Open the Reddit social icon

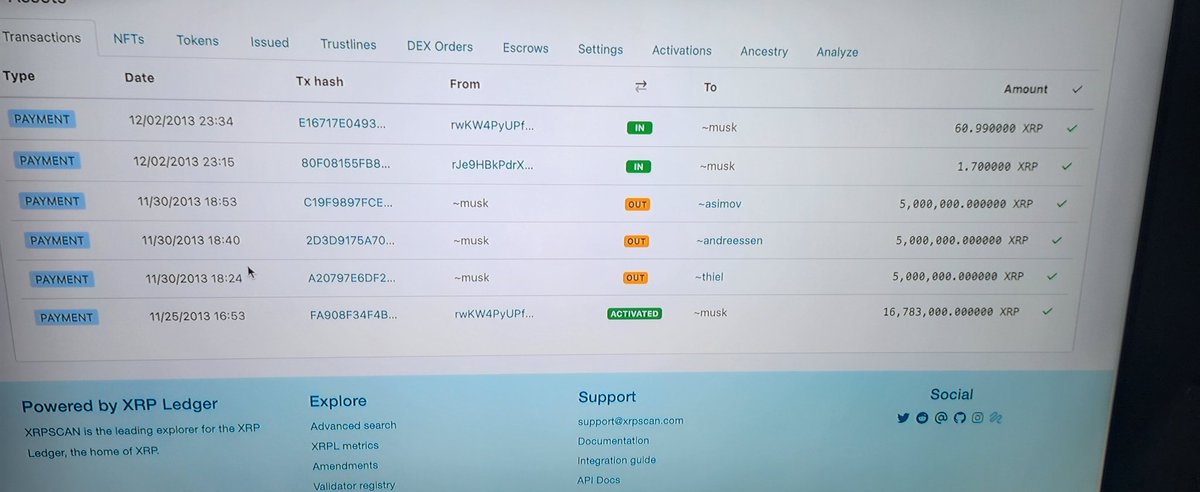click(x=921, y=417)
